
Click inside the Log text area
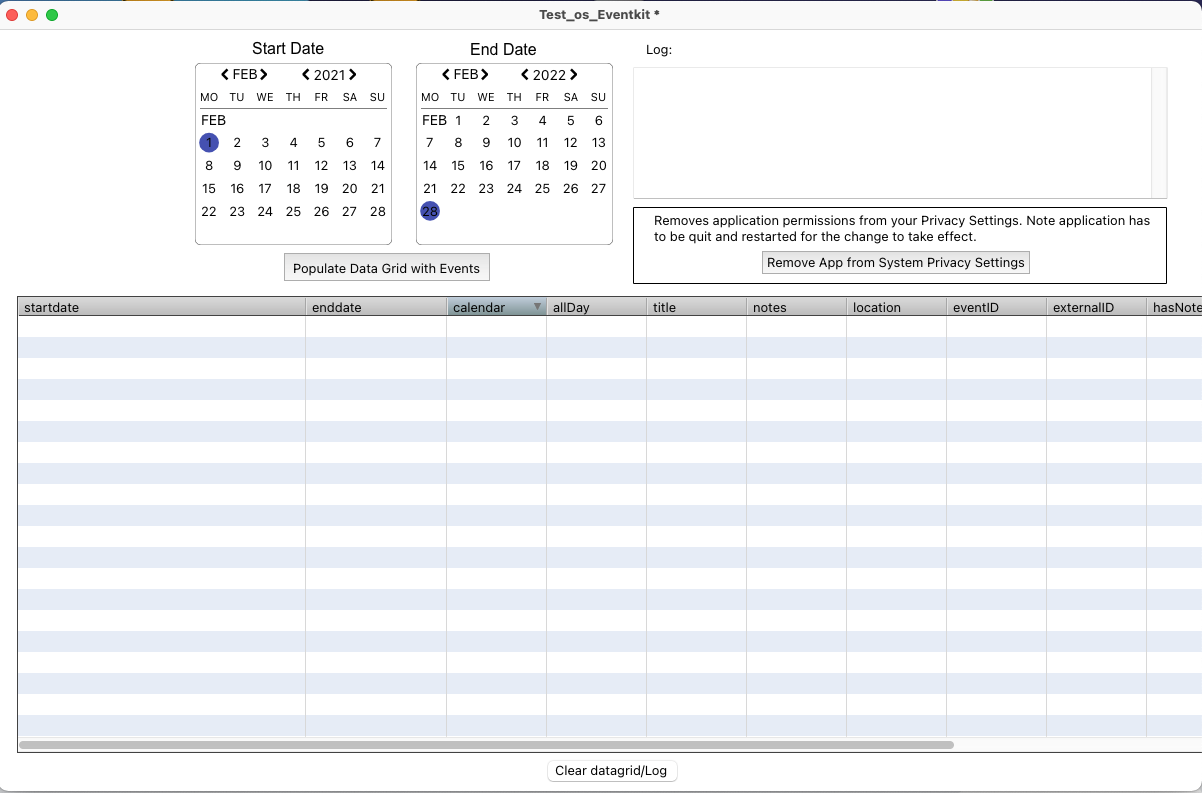coord(892,132)
